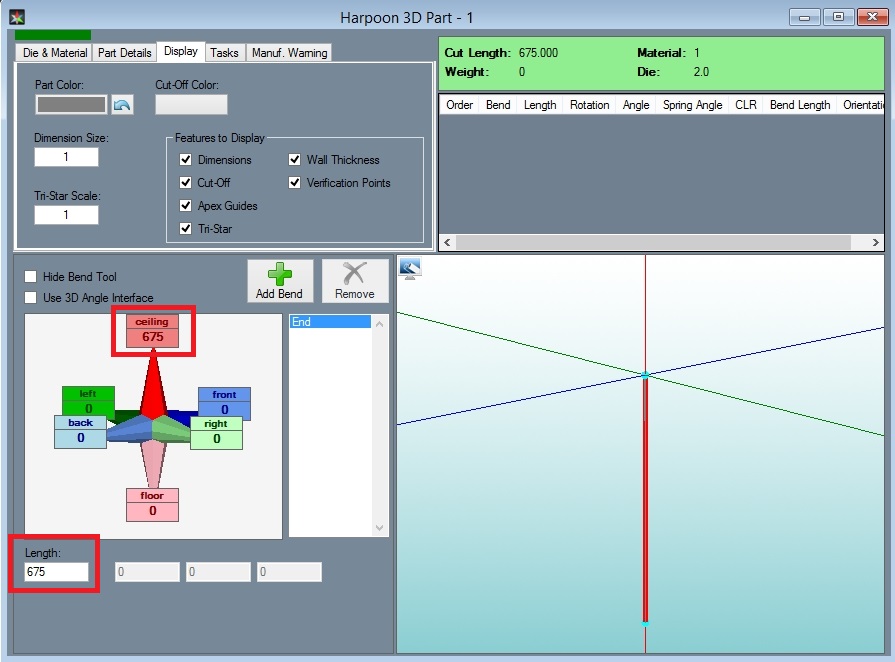Viewport: 895px width, 662px height.
Task: Click the Bend Length column header
Action: pyautogui.click(x=800, y=105)
